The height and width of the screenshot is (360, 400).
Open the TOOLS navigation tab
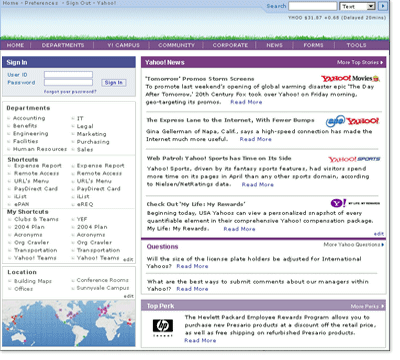356,45
